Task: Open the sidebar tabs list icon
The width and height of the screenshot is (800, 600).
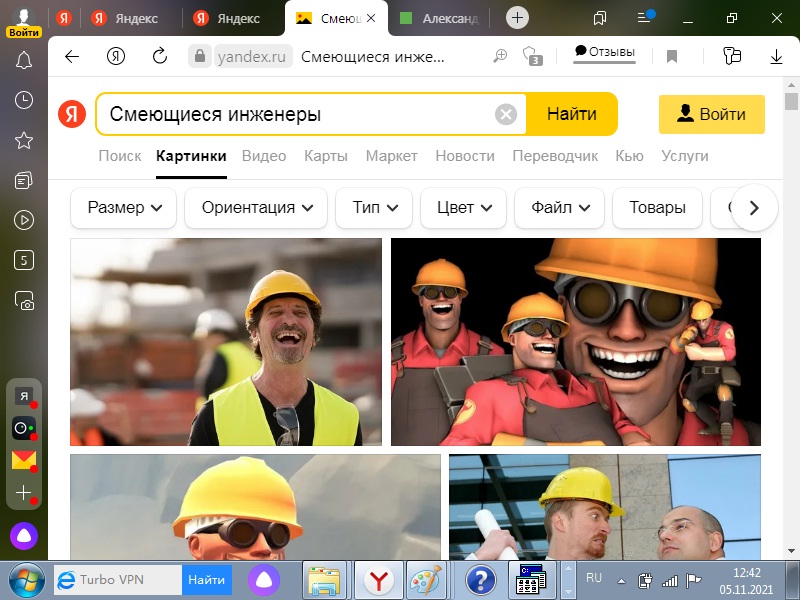Action: click(x=23, y=180)
